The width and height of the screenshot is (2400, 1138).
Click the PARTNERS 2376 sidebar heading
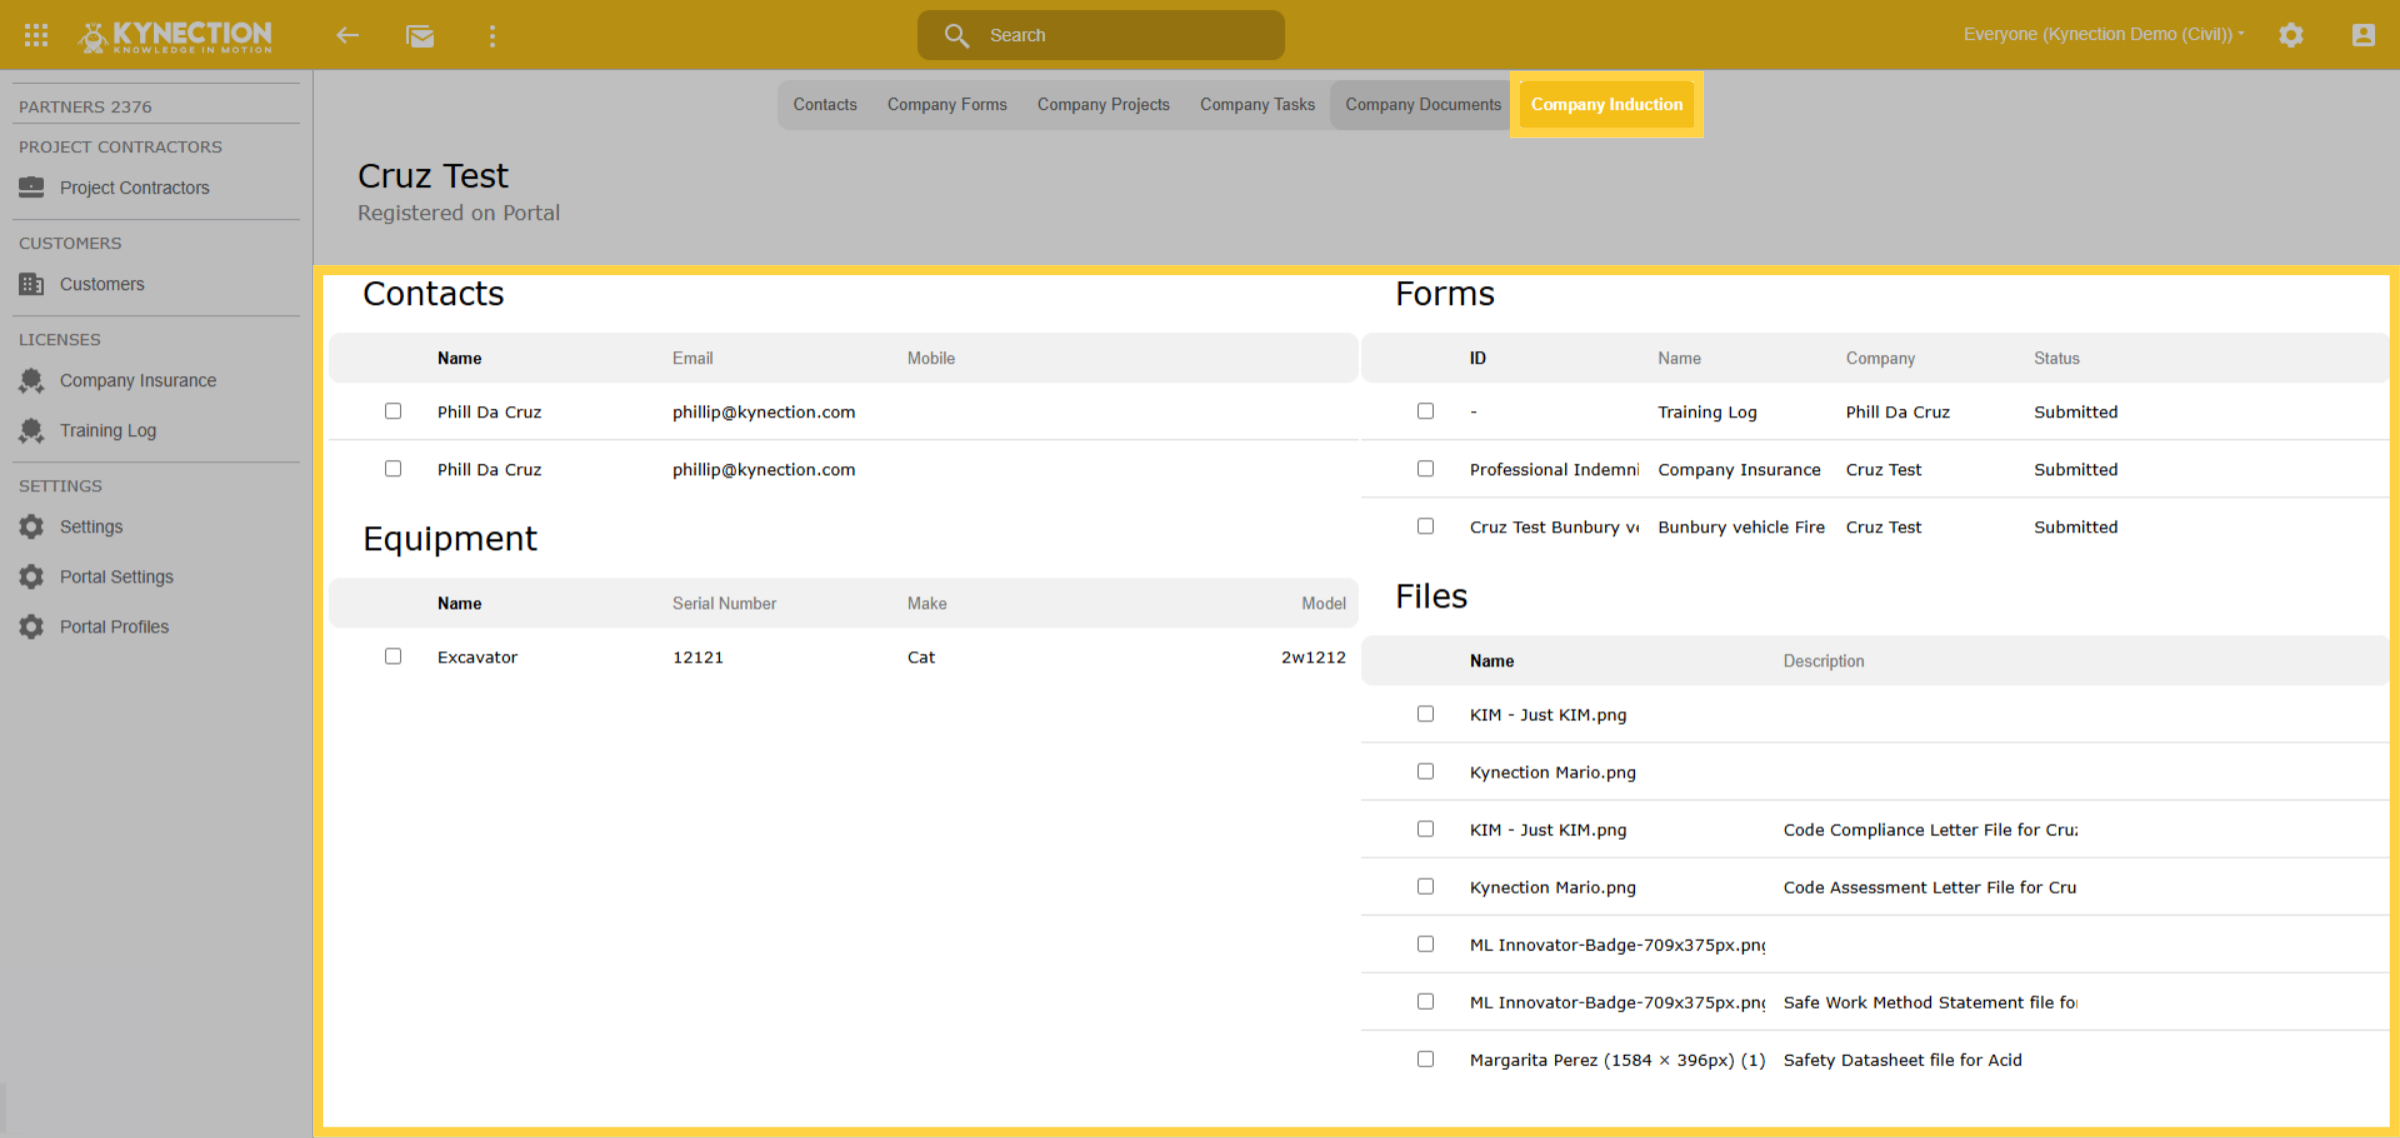[x=85, y=106]
